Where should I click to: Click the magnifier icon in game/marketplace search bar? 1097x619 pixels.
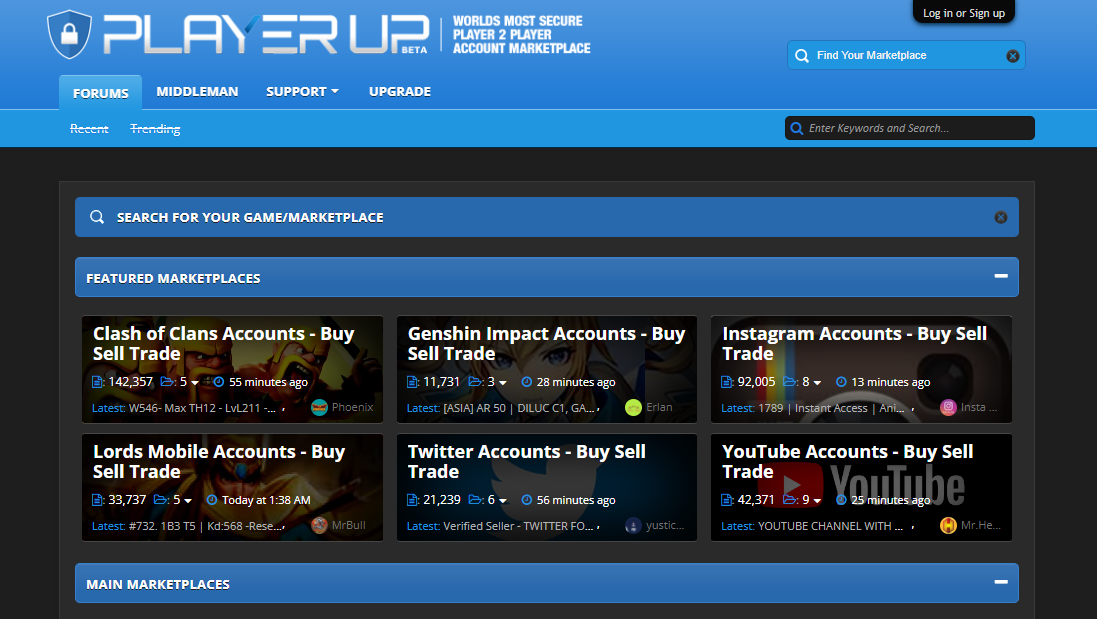click(x=97, y=217)
